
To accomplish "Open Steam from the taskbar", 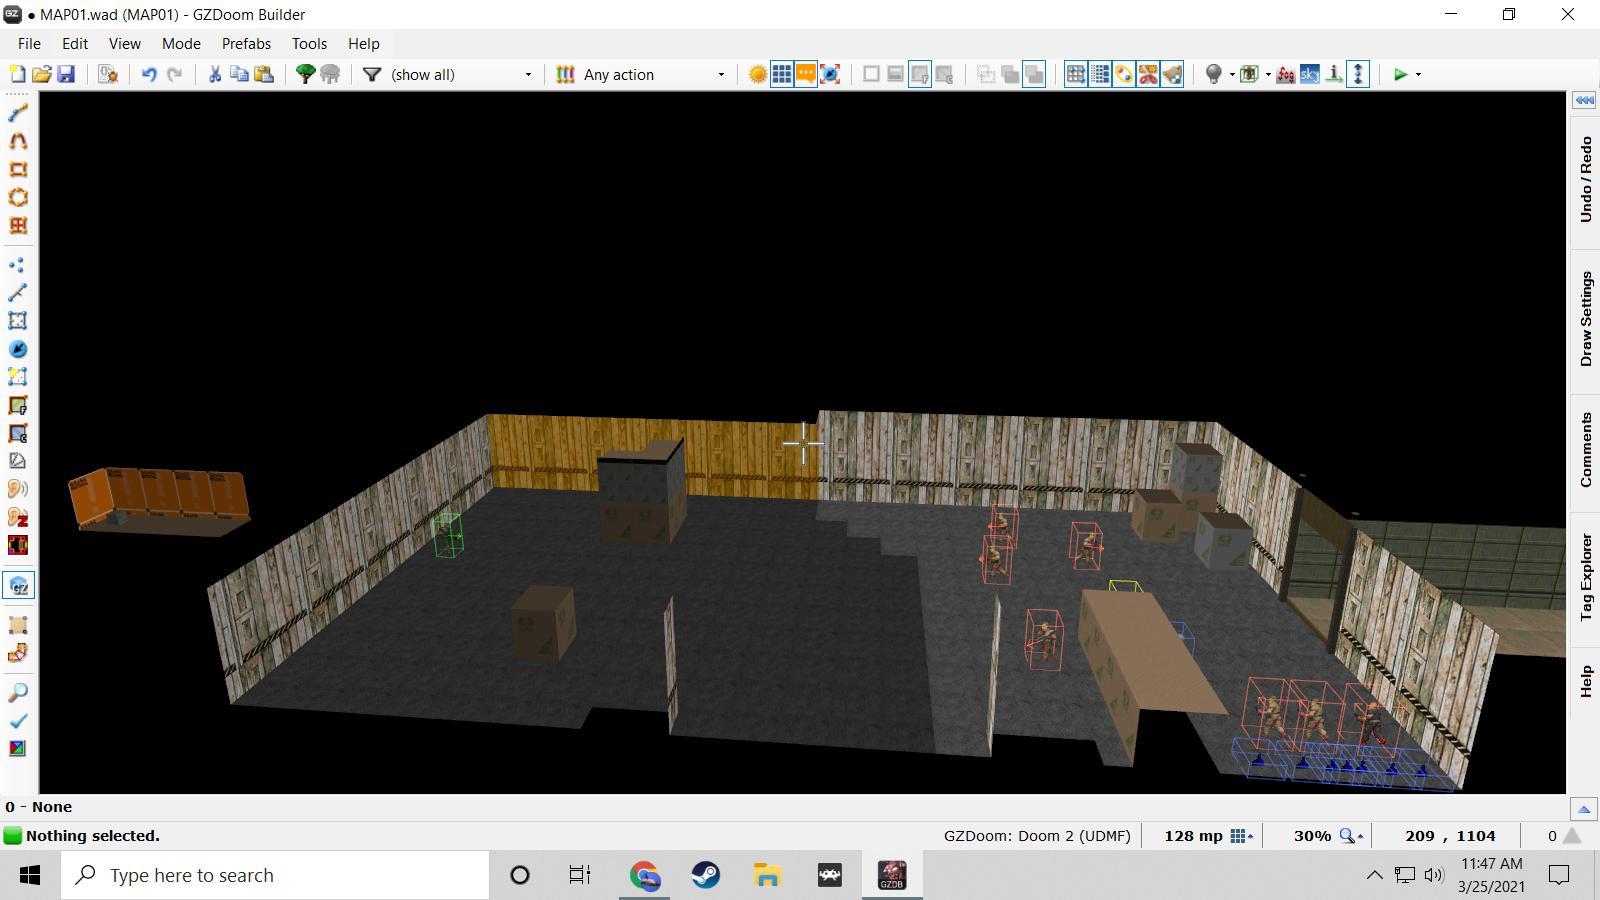I will (x=706, y=876).
